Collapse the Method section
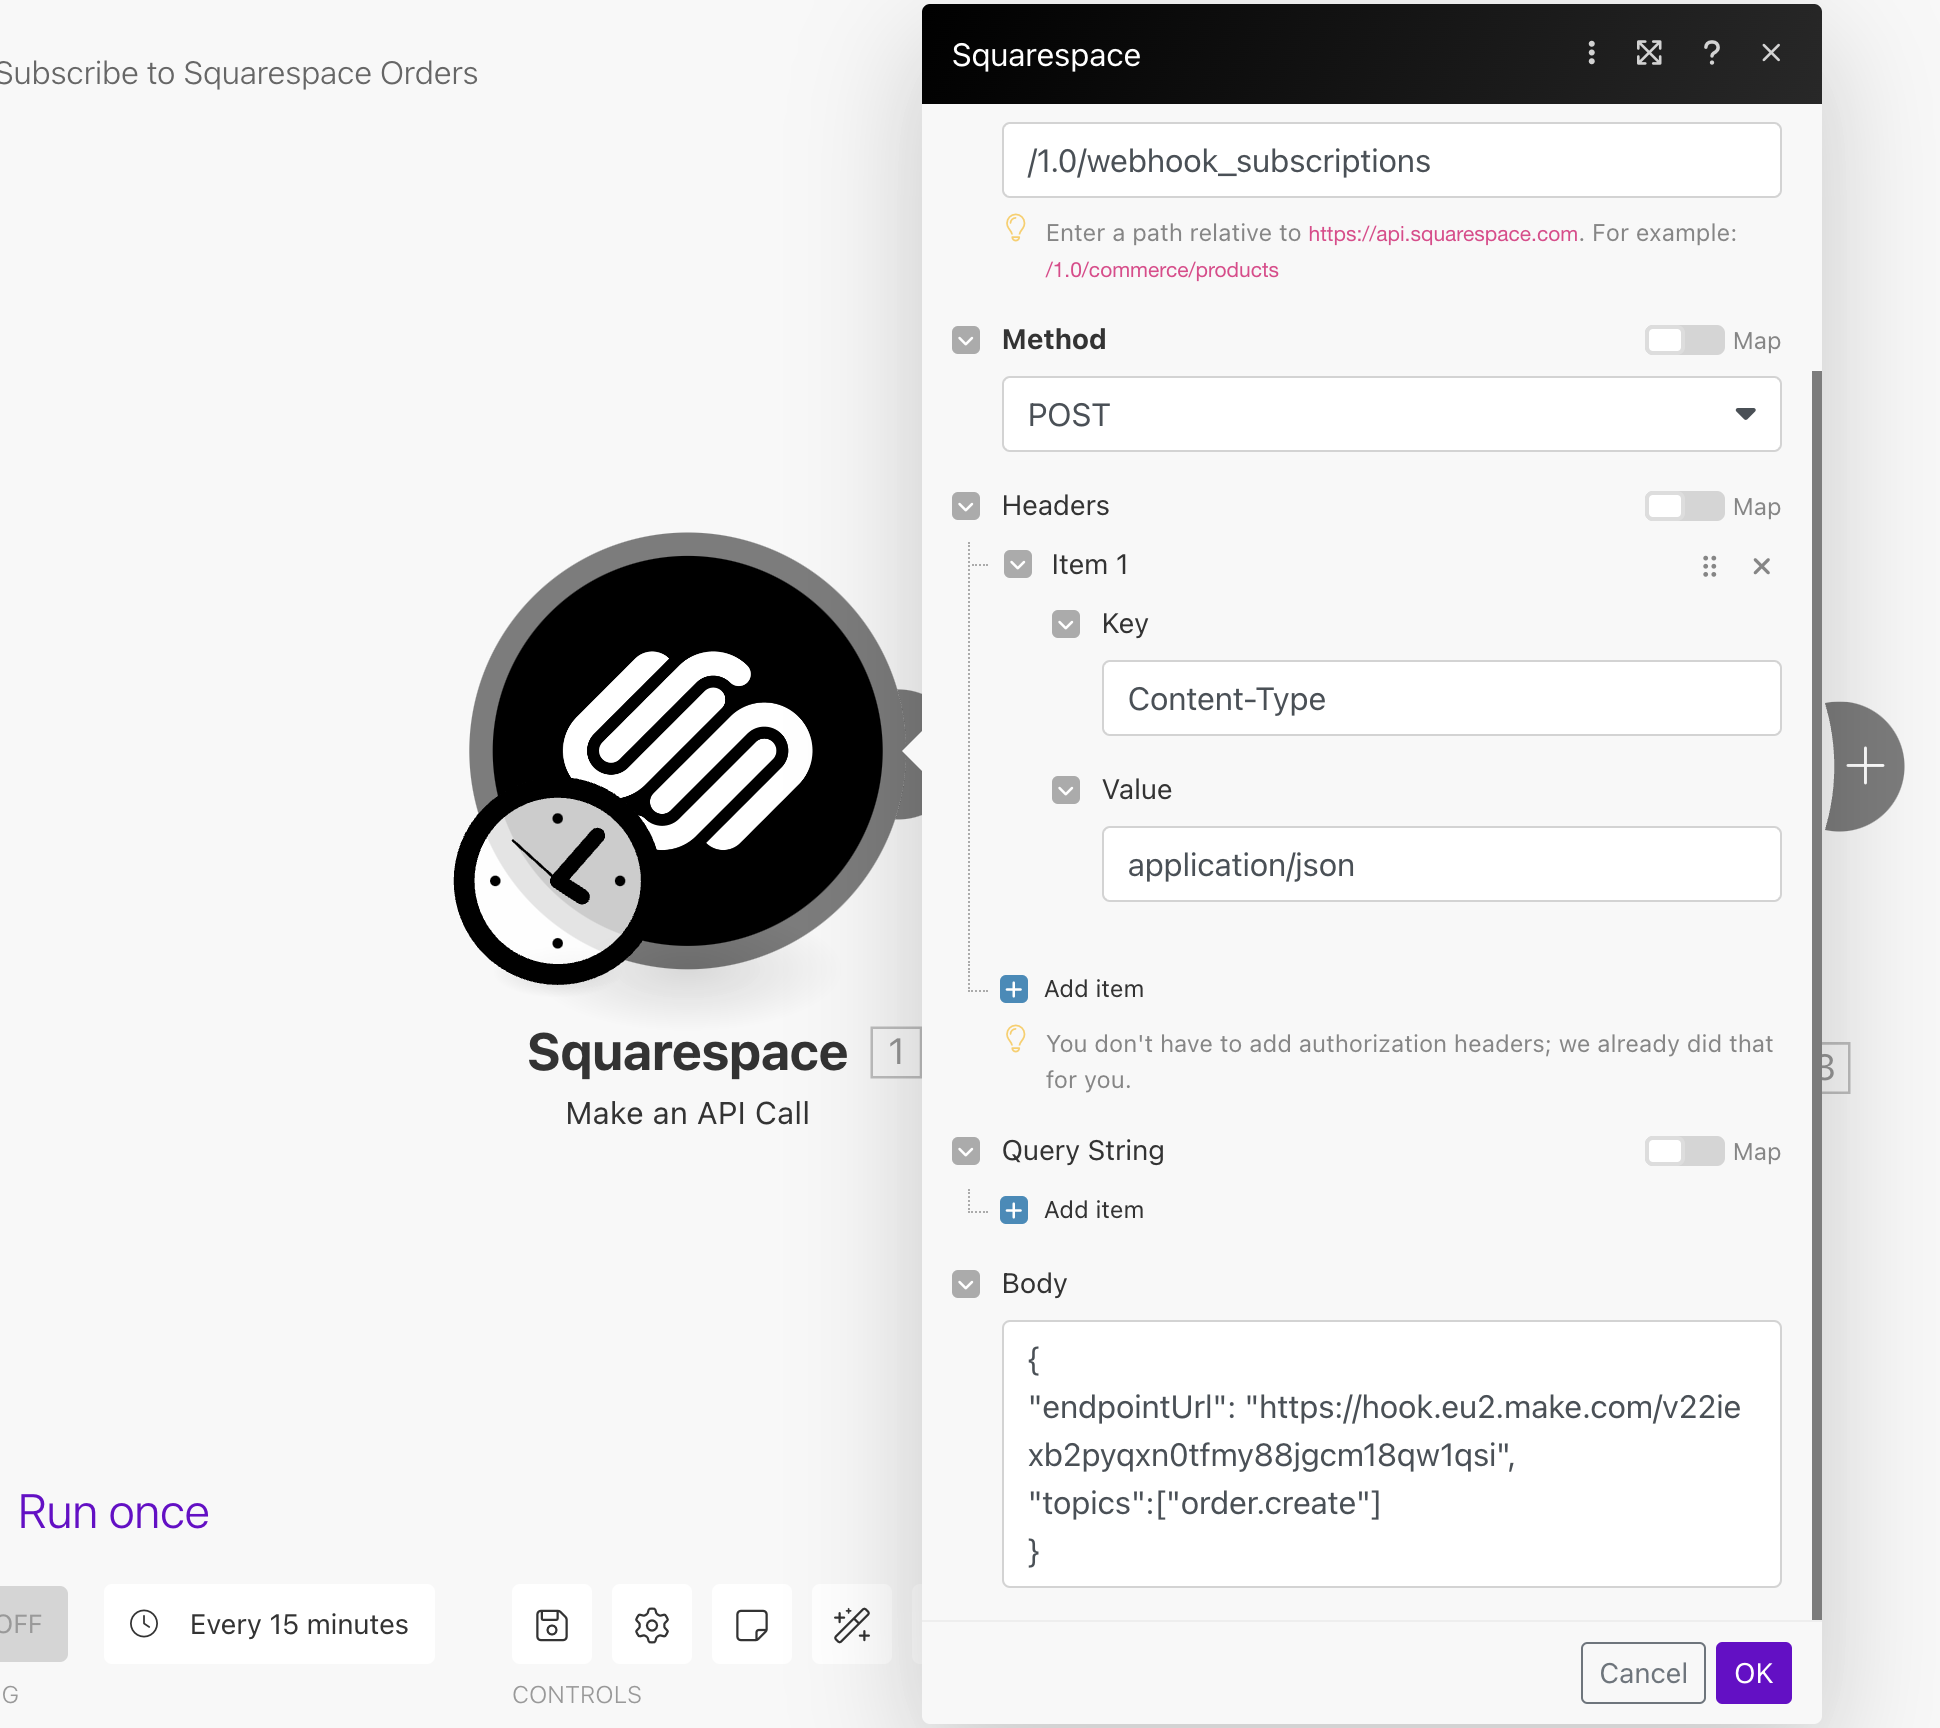The height and width of the screenshot is (1728, 1940). pyautogui.click(x=966, y=340)
